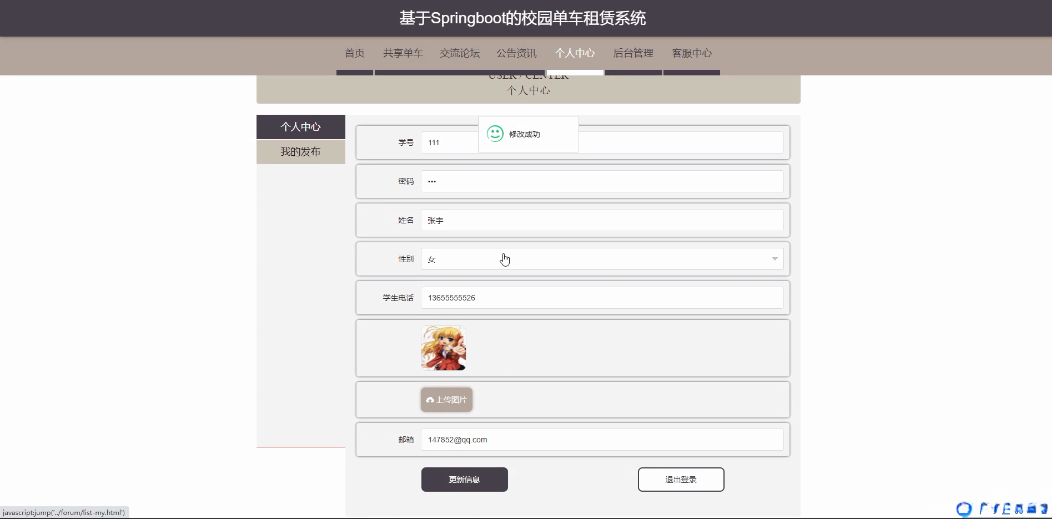Click the 学生电话 phone field
Image resolution: width=1052 pixels, height=519 pixels.
pos(602,298)
